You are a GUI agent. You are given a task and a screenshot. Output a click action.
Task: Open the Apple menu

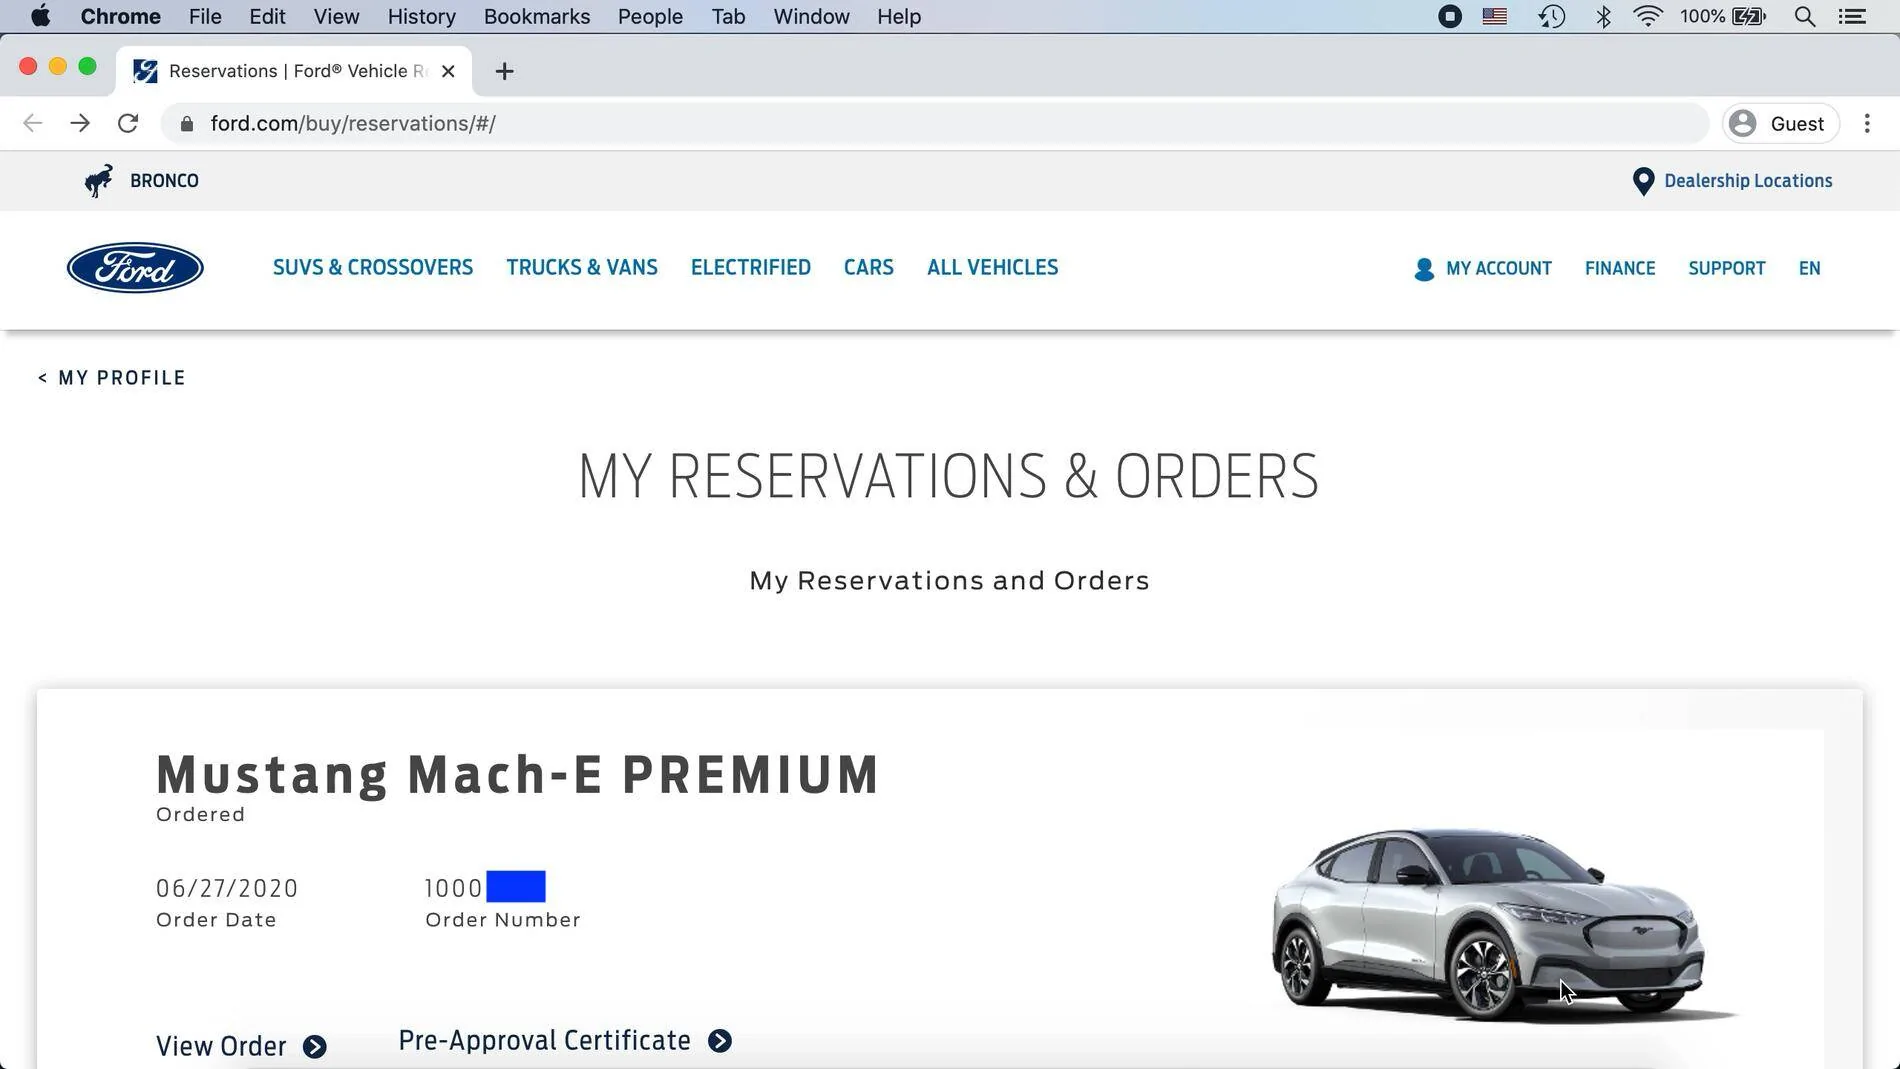pos(41,16)
